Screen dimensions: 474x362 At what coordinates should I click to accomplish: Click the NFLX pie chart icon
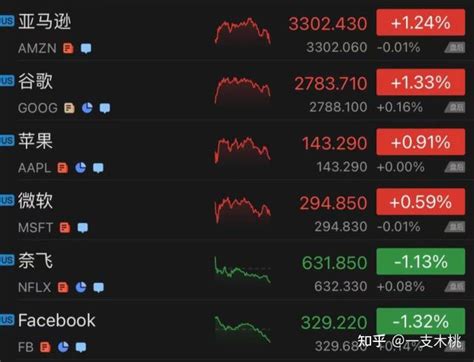pyautogui.click(x=81, y=287)
